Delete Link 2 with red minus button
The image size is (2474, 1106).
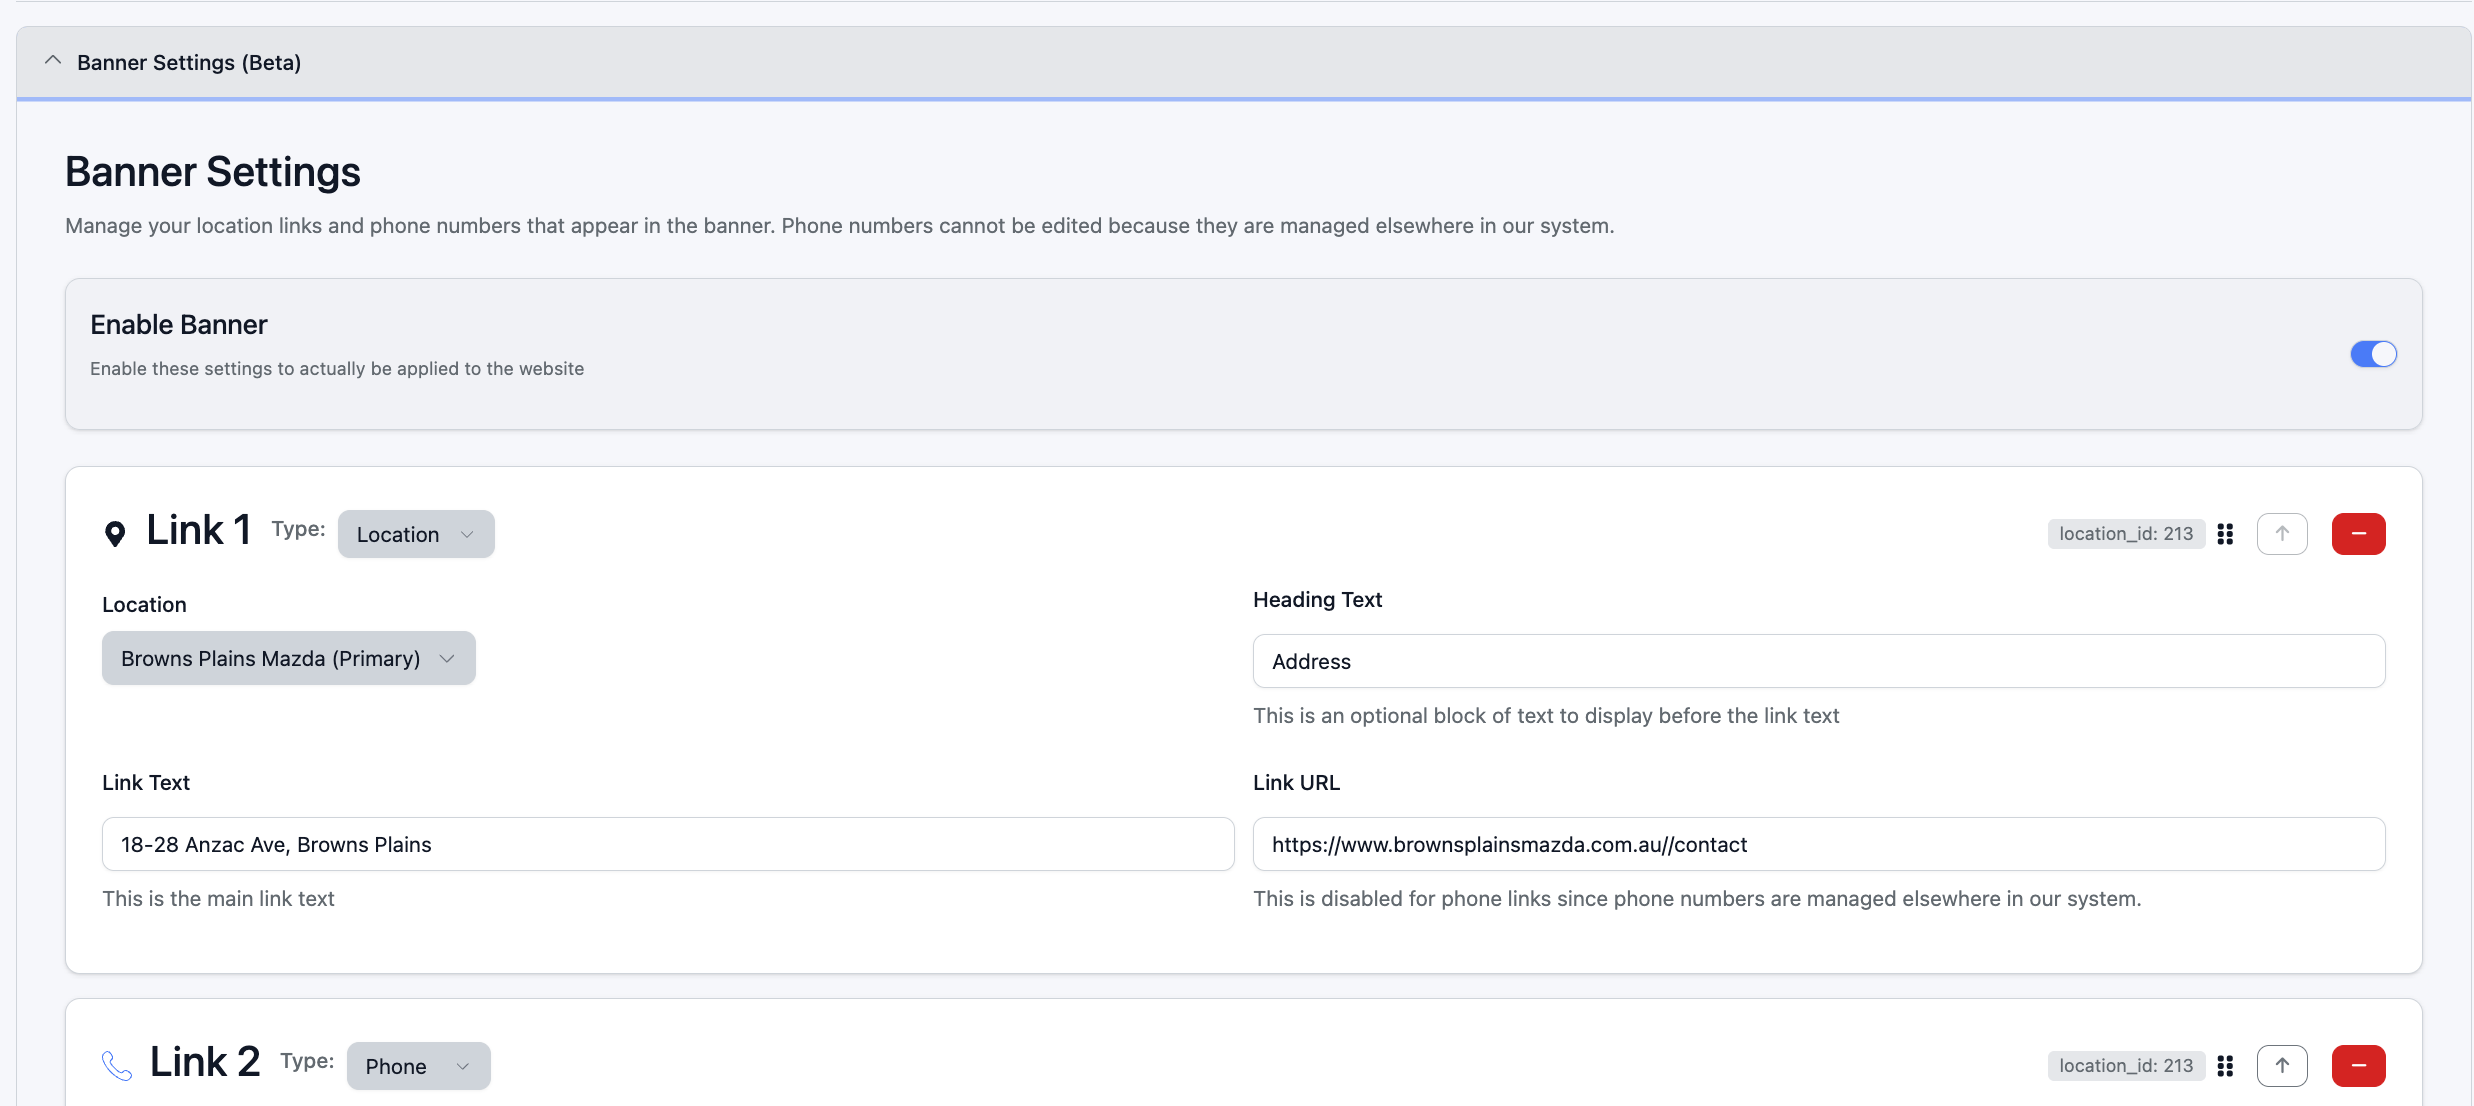coord(2358,1066)
